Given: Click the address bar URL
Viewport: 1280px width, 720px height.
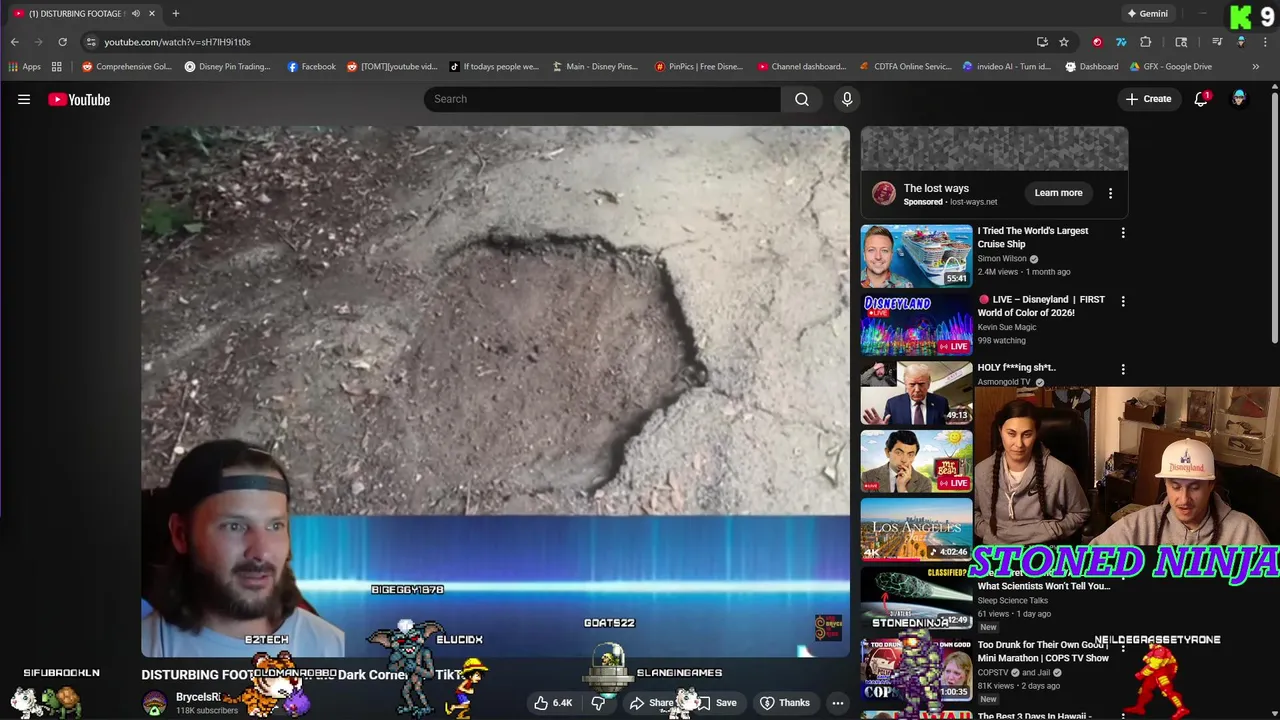Looking at the screenshot, I should click(177, 42).
